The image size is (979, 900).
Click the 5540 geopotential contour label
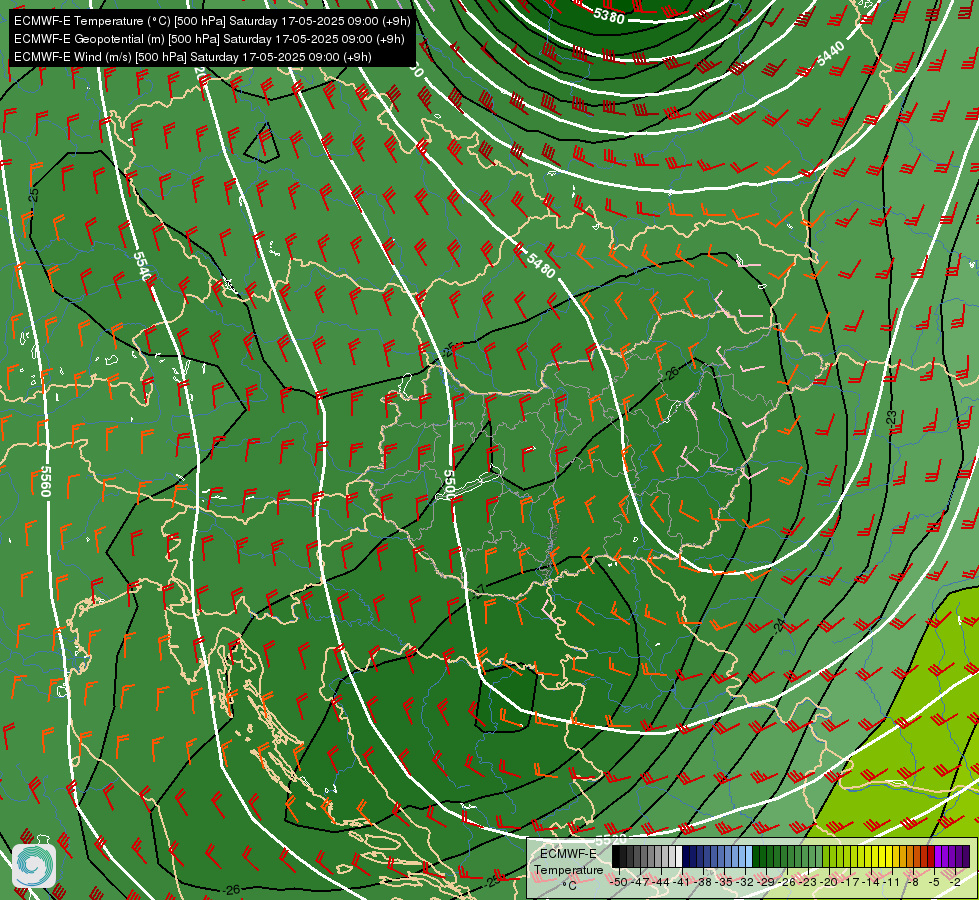coord(142,267)
